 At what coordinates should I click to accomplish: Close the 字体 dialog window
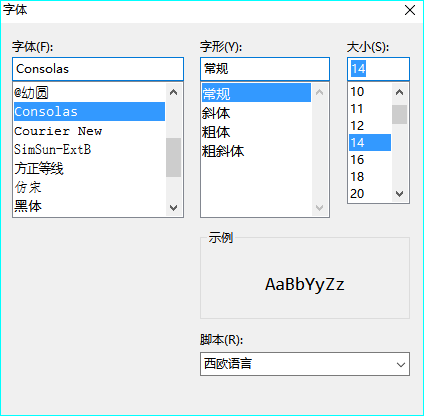pos(410,10)
